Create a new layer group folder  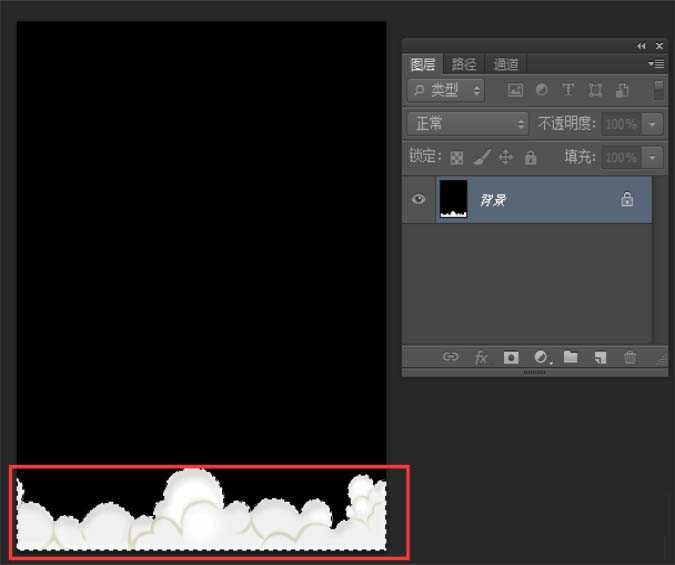click(x=571, y=358)
